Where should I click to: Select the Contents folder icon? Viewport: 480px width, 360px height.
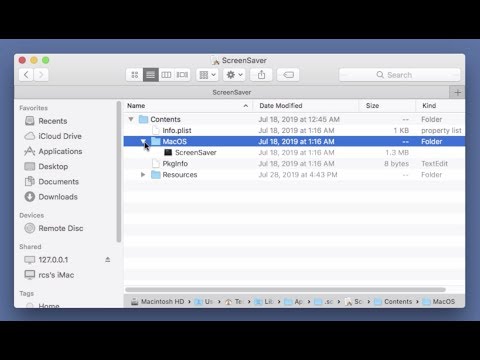click(143, 119)
